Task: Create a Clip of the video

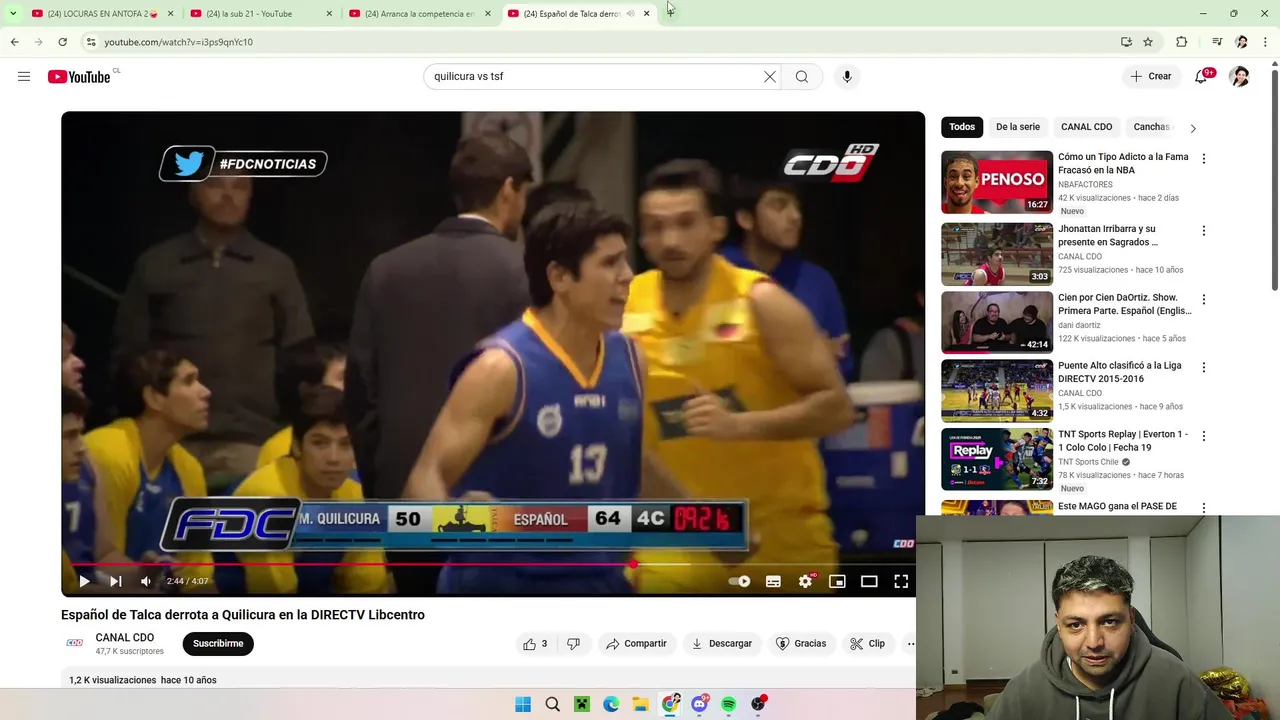Action: coord(868,643)
